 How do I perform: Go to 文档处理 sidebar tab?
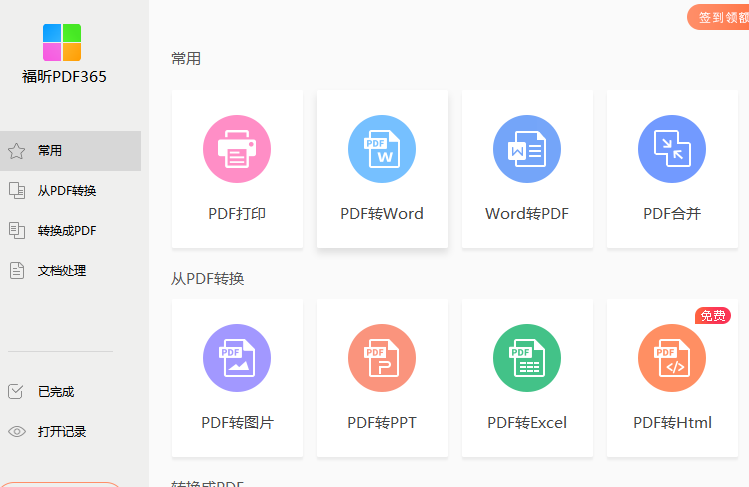pos(71,271)
